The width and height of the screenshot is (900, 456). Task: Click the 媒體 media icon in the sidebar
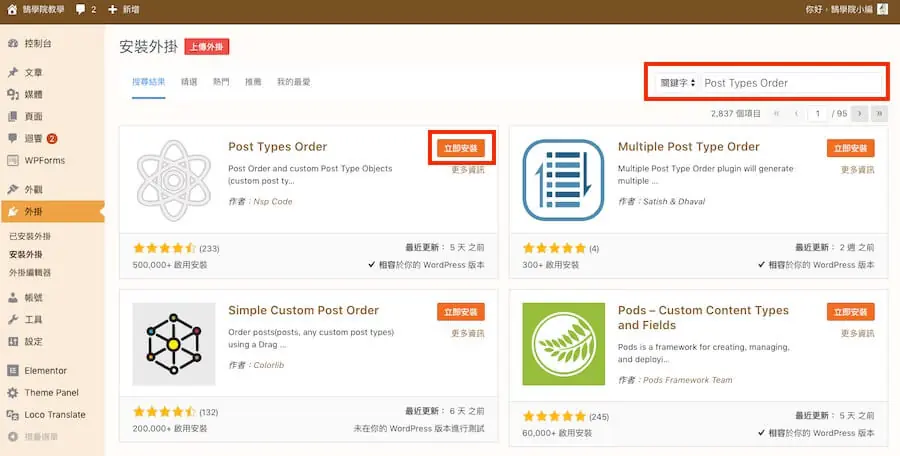[x=13, y=94]
